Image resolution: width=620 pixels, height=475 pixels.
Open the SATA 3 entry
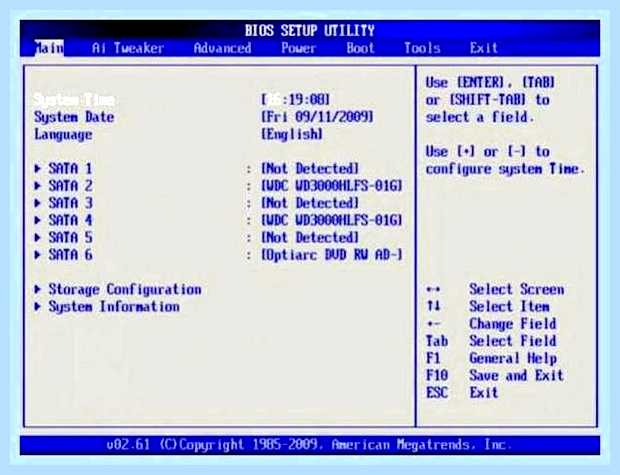point(70,203)
